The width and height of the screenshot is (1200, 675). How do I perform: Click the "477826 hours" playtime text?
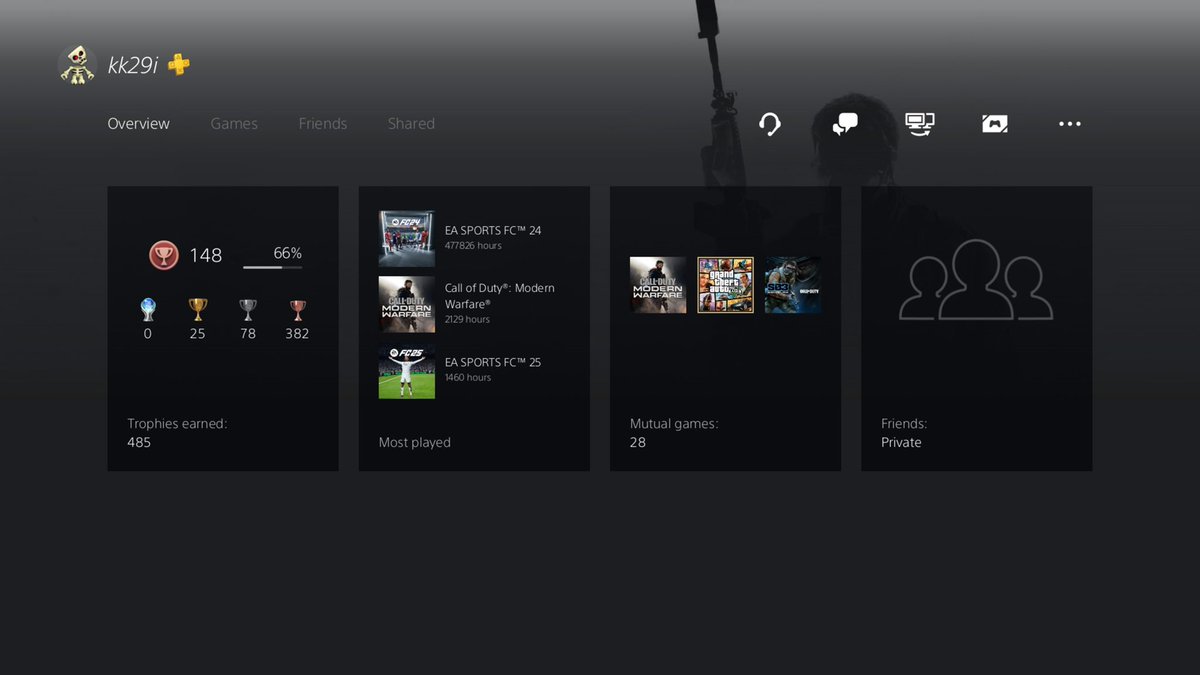point(474,246)
